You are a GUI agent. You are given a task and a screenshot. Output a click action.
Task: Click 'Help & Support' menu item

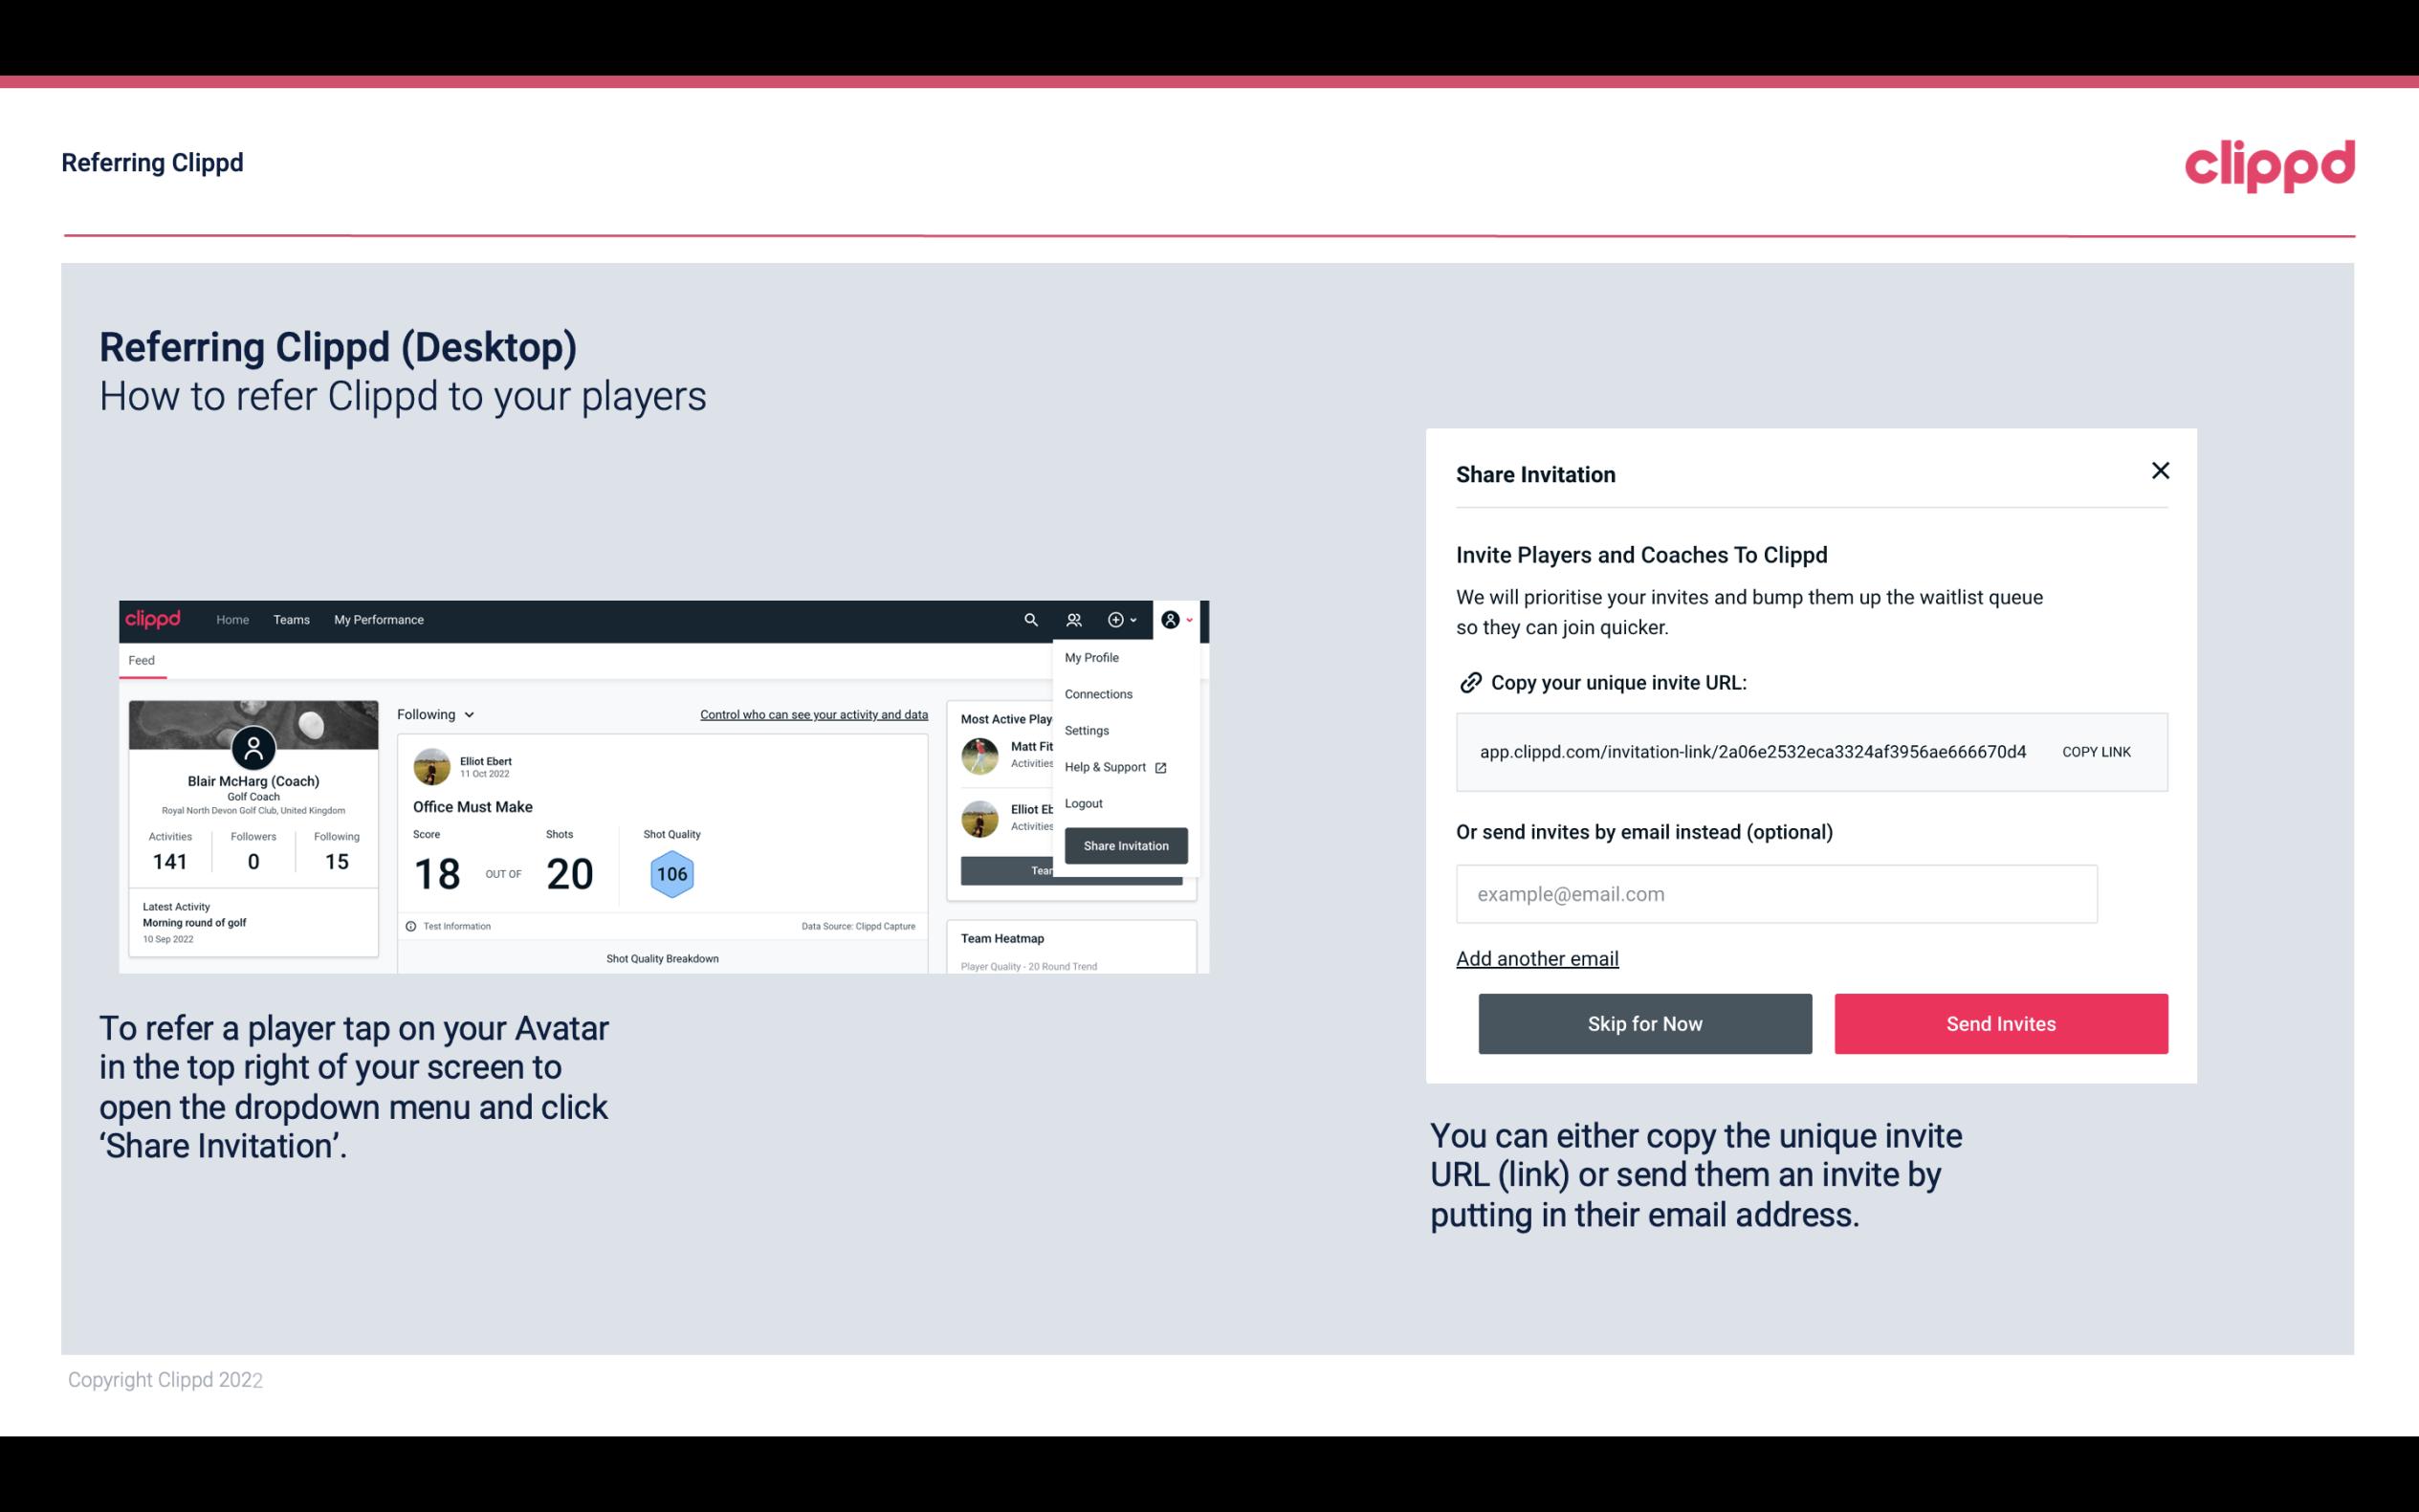(x=1112, y=766)
